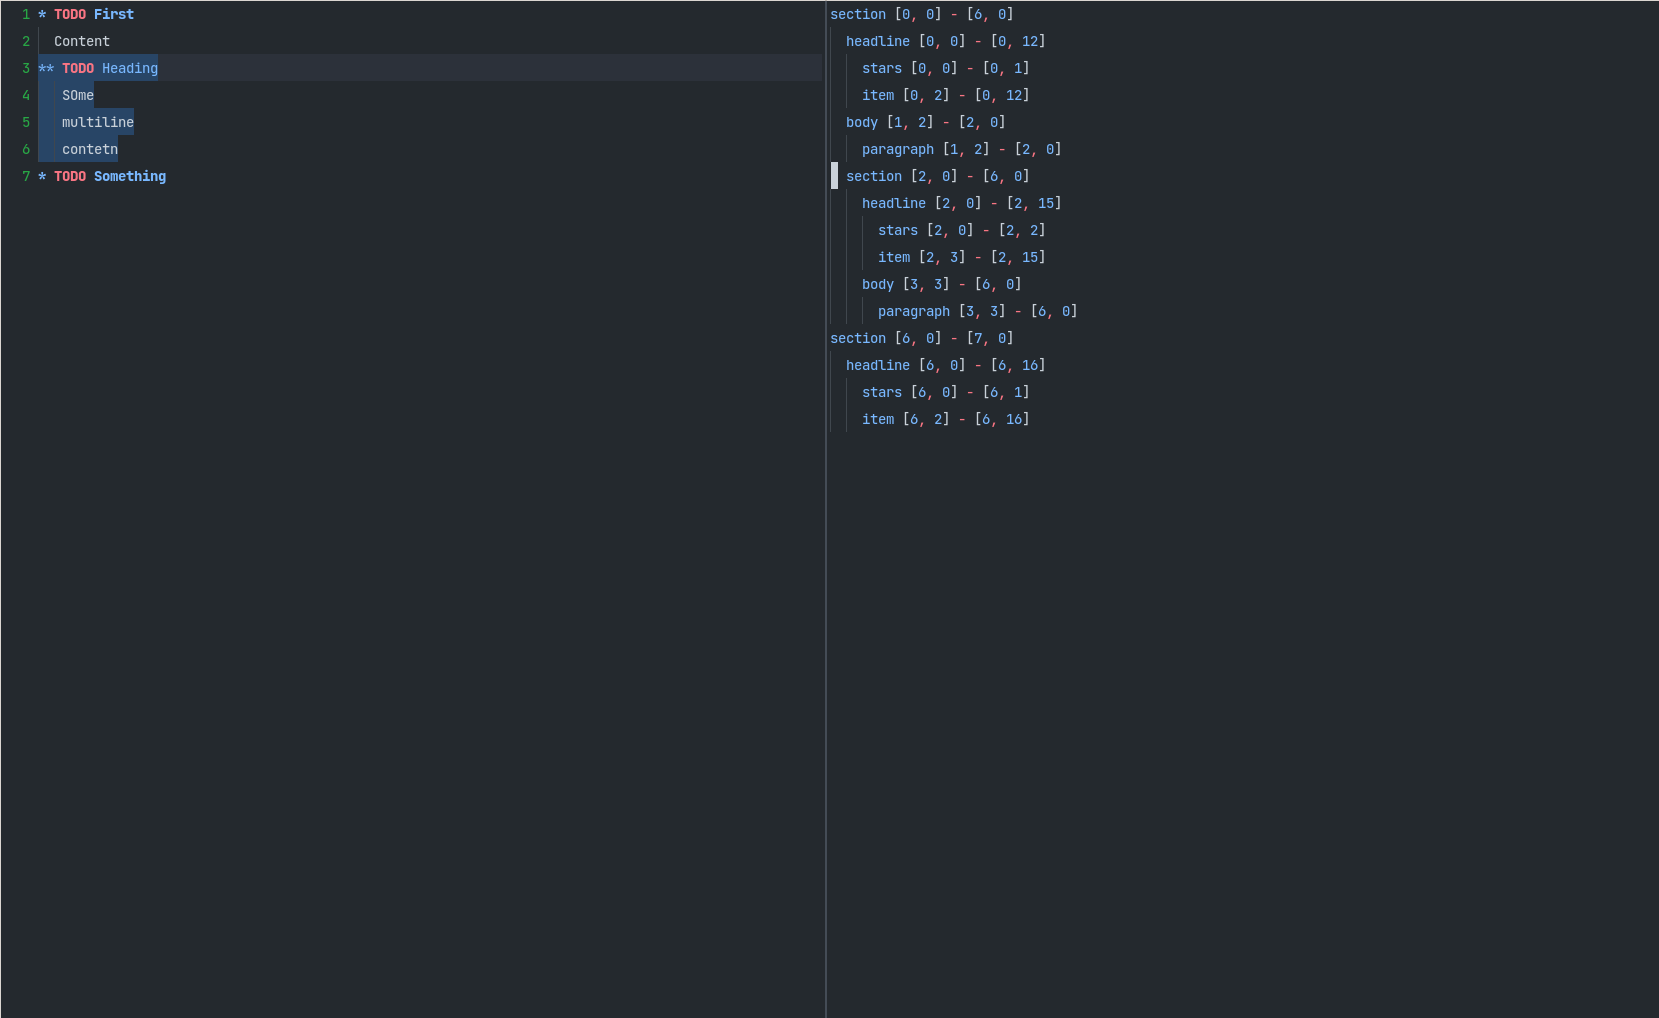Click the 'contetn' text line
The image size is (1659, 1018).
[x=90, y=149]
